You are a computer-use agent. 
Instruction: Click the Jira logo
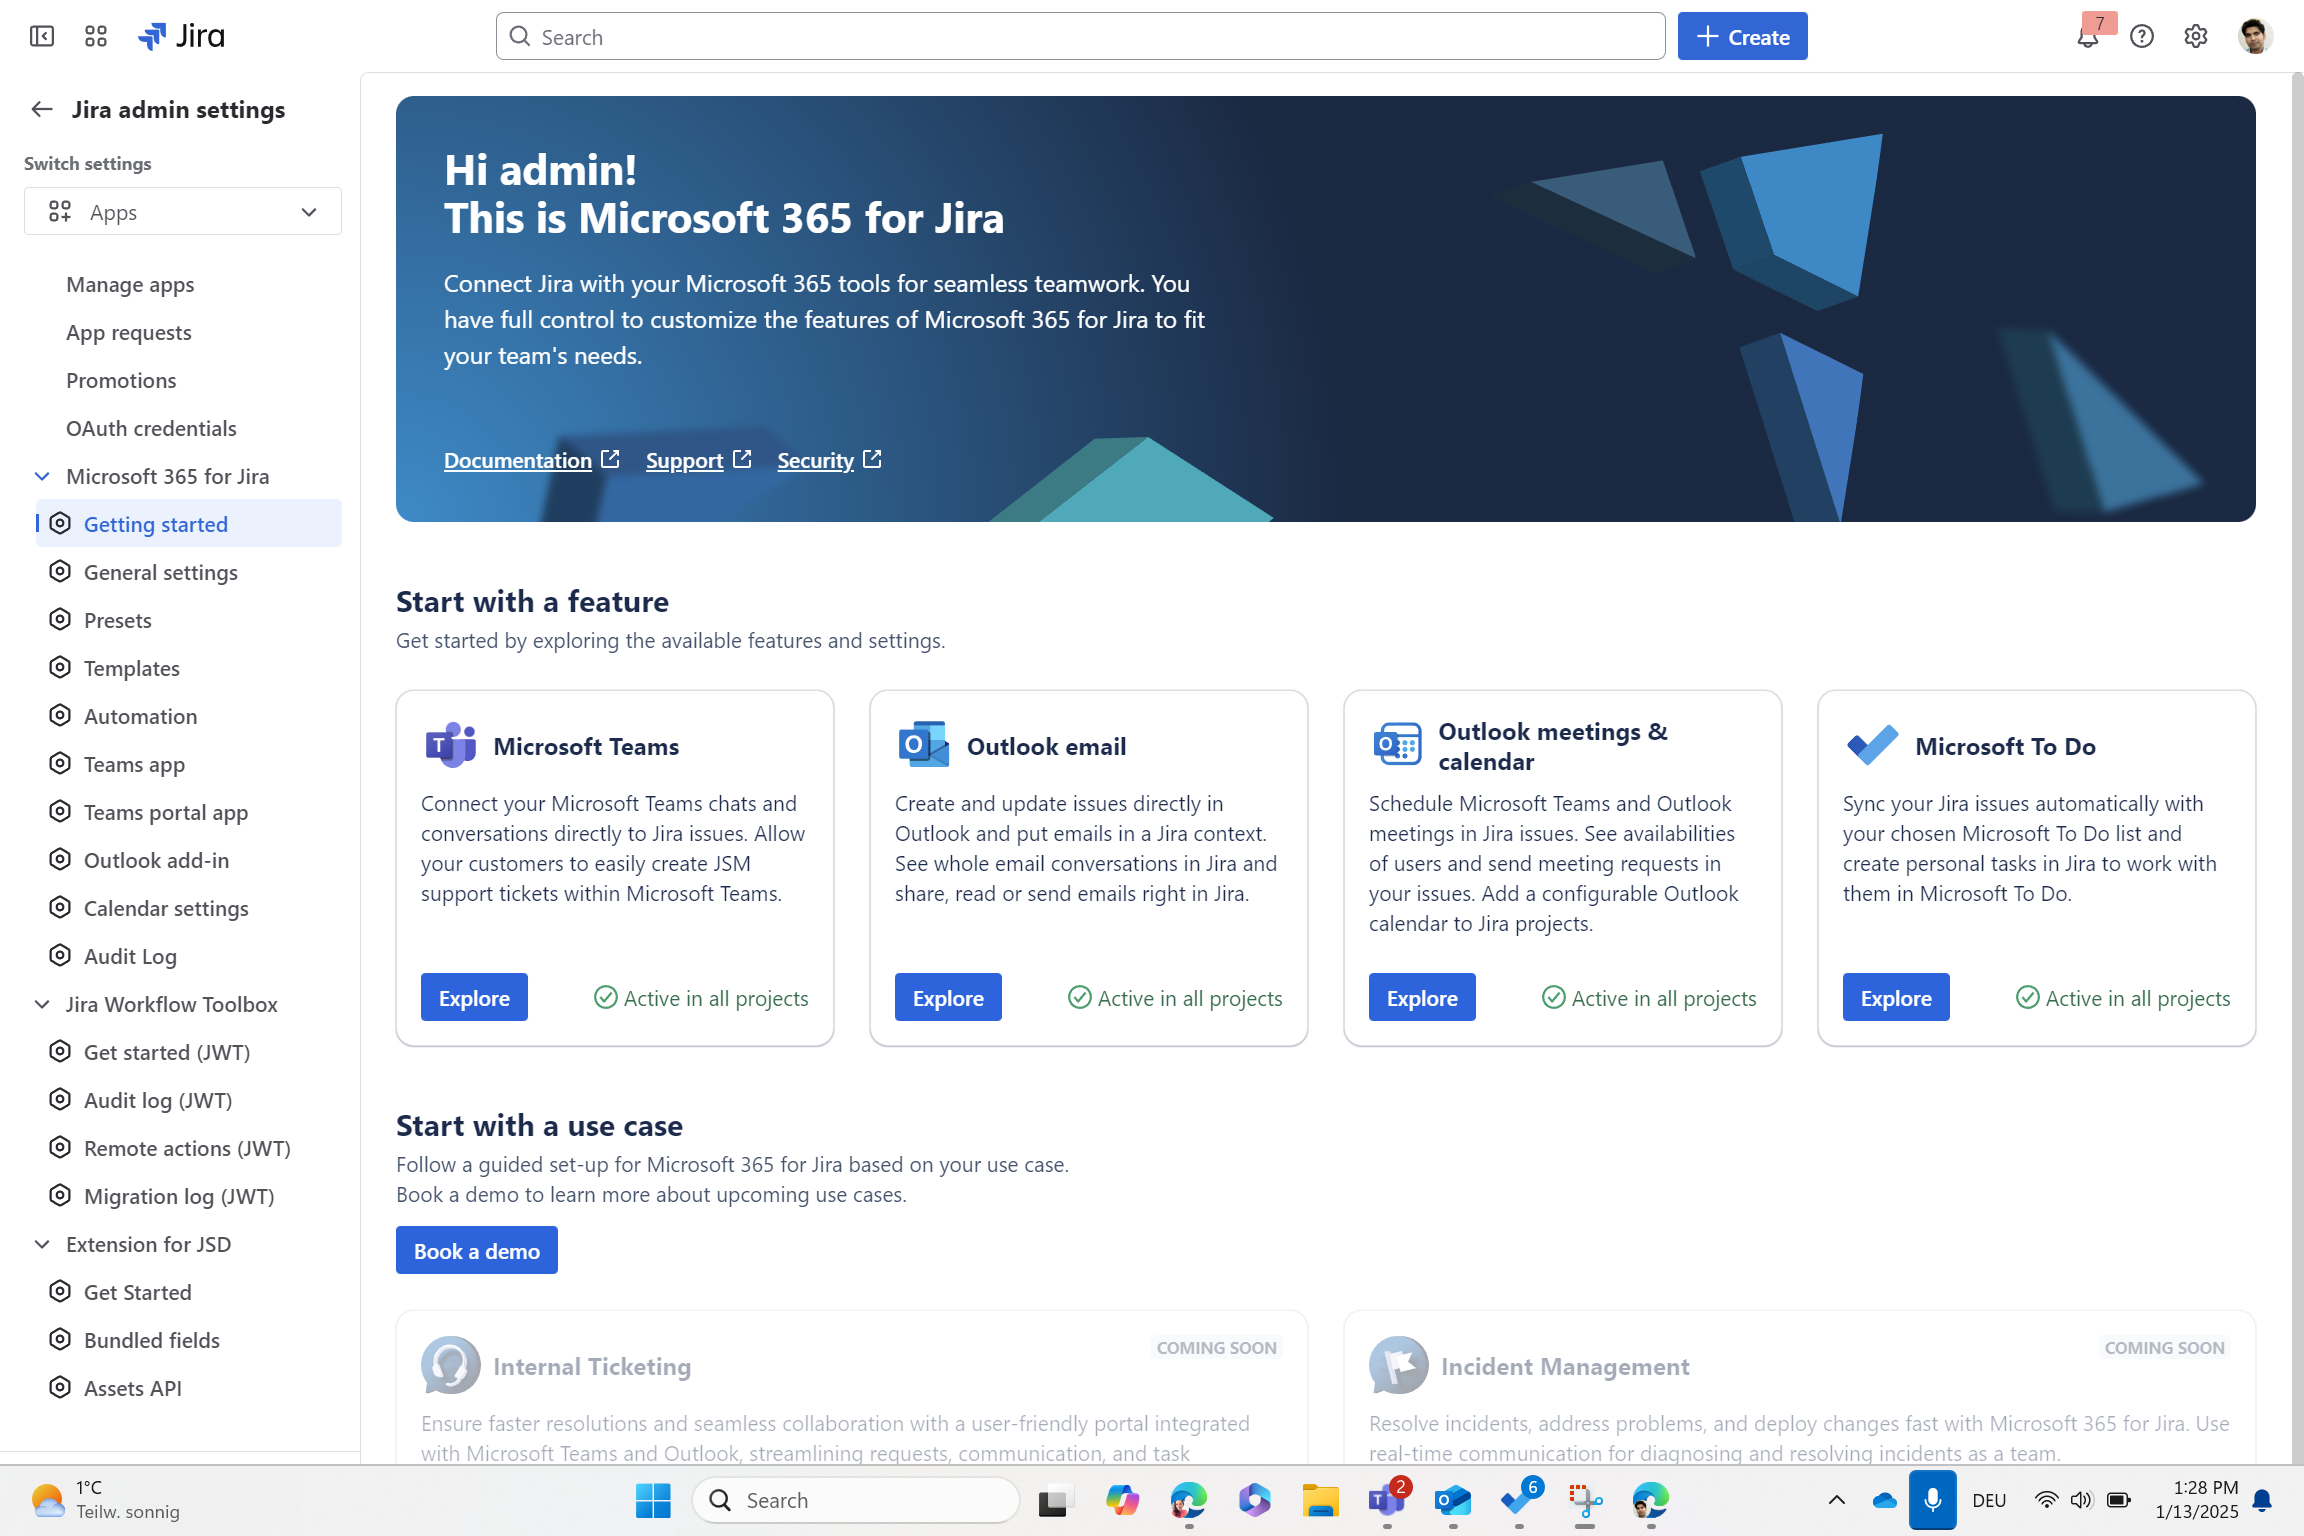[182, 37]
